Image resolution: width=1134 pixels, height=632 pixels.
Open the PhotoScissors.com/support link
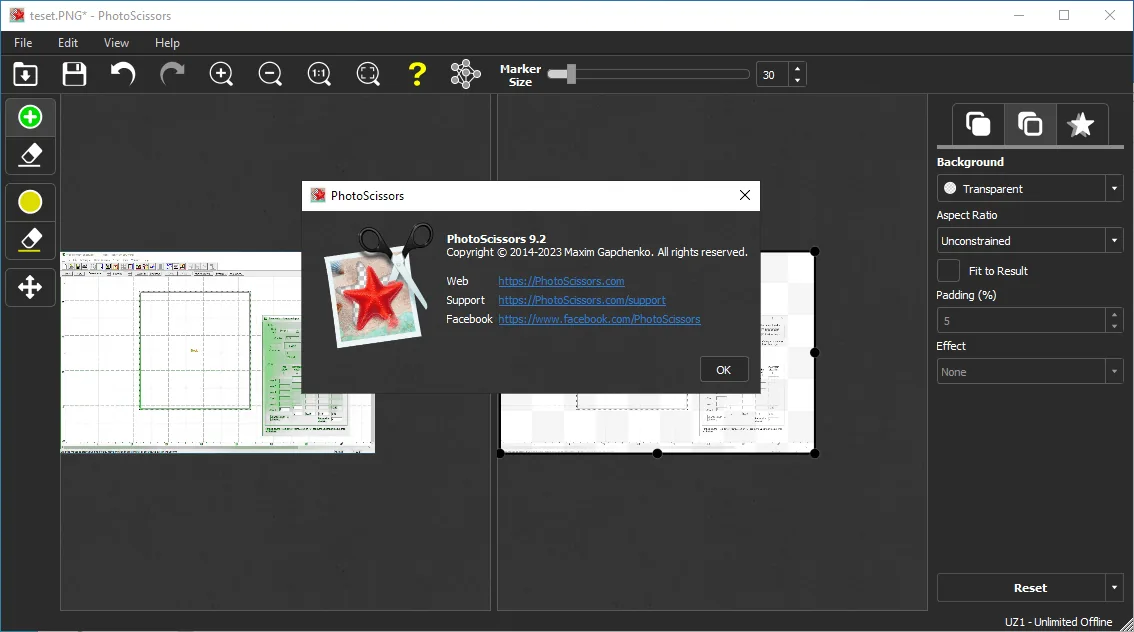[x=581, y=300]
